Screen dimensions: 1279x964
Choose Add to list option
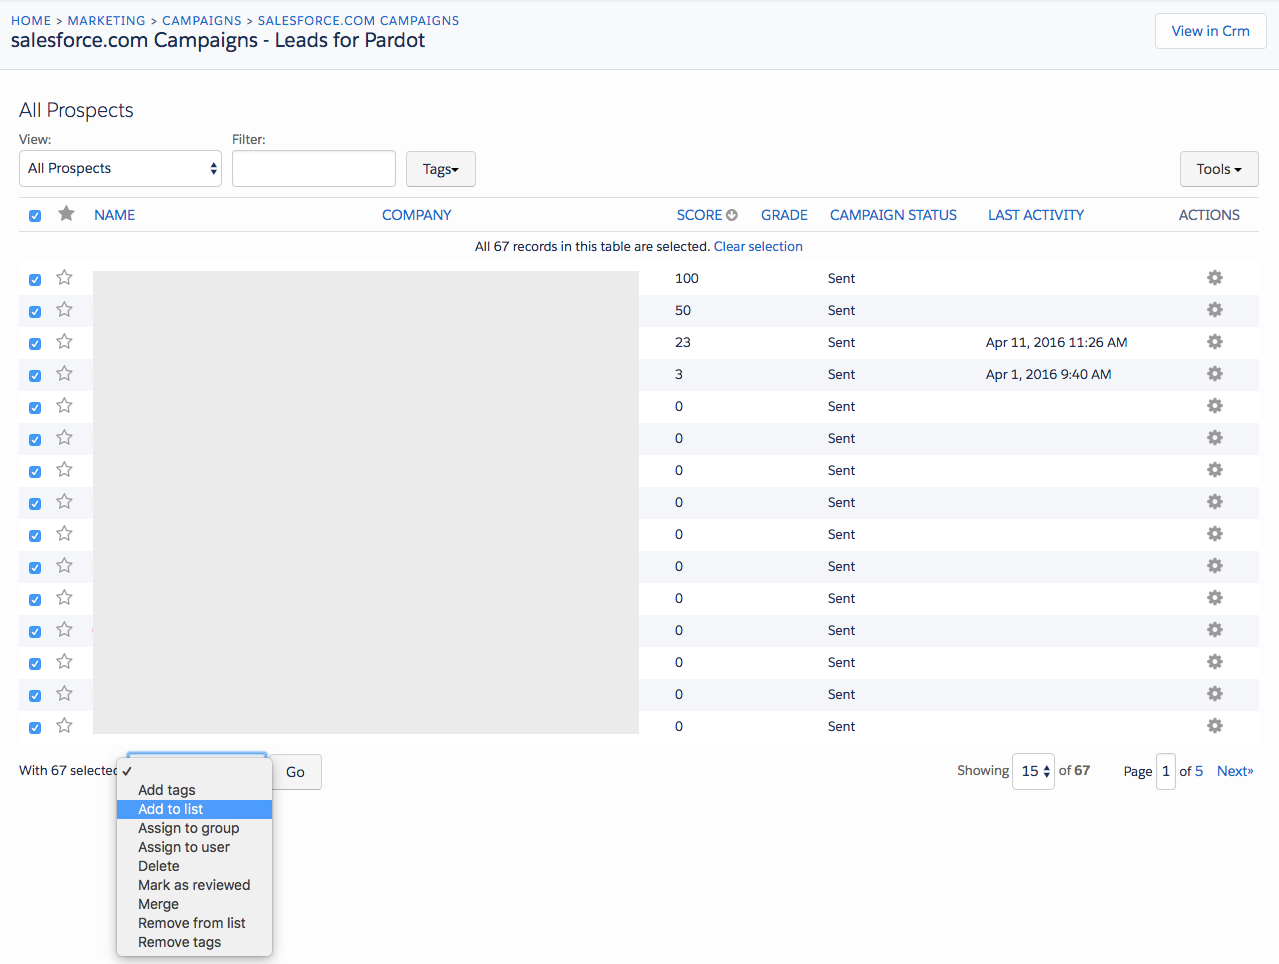(x=194, y=809)
